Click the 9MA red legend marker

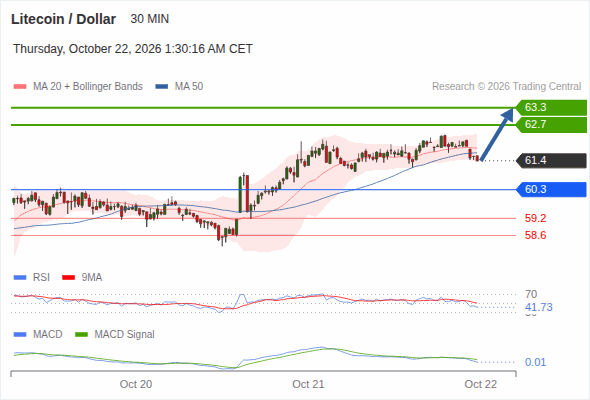[68, 278]
